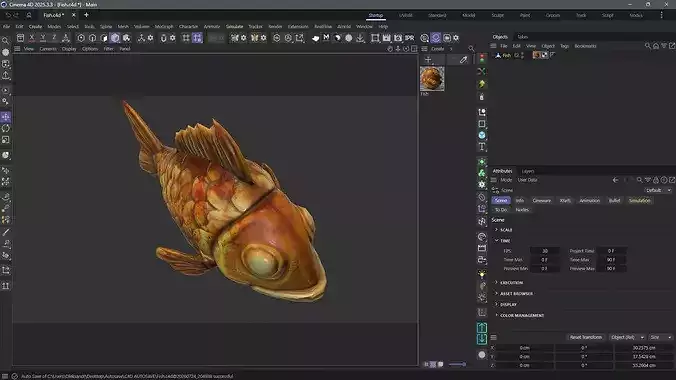Enable Edges mode in the toolbar
The height and width of the screenshot is (380, 676).
click(x=92, y=38)
